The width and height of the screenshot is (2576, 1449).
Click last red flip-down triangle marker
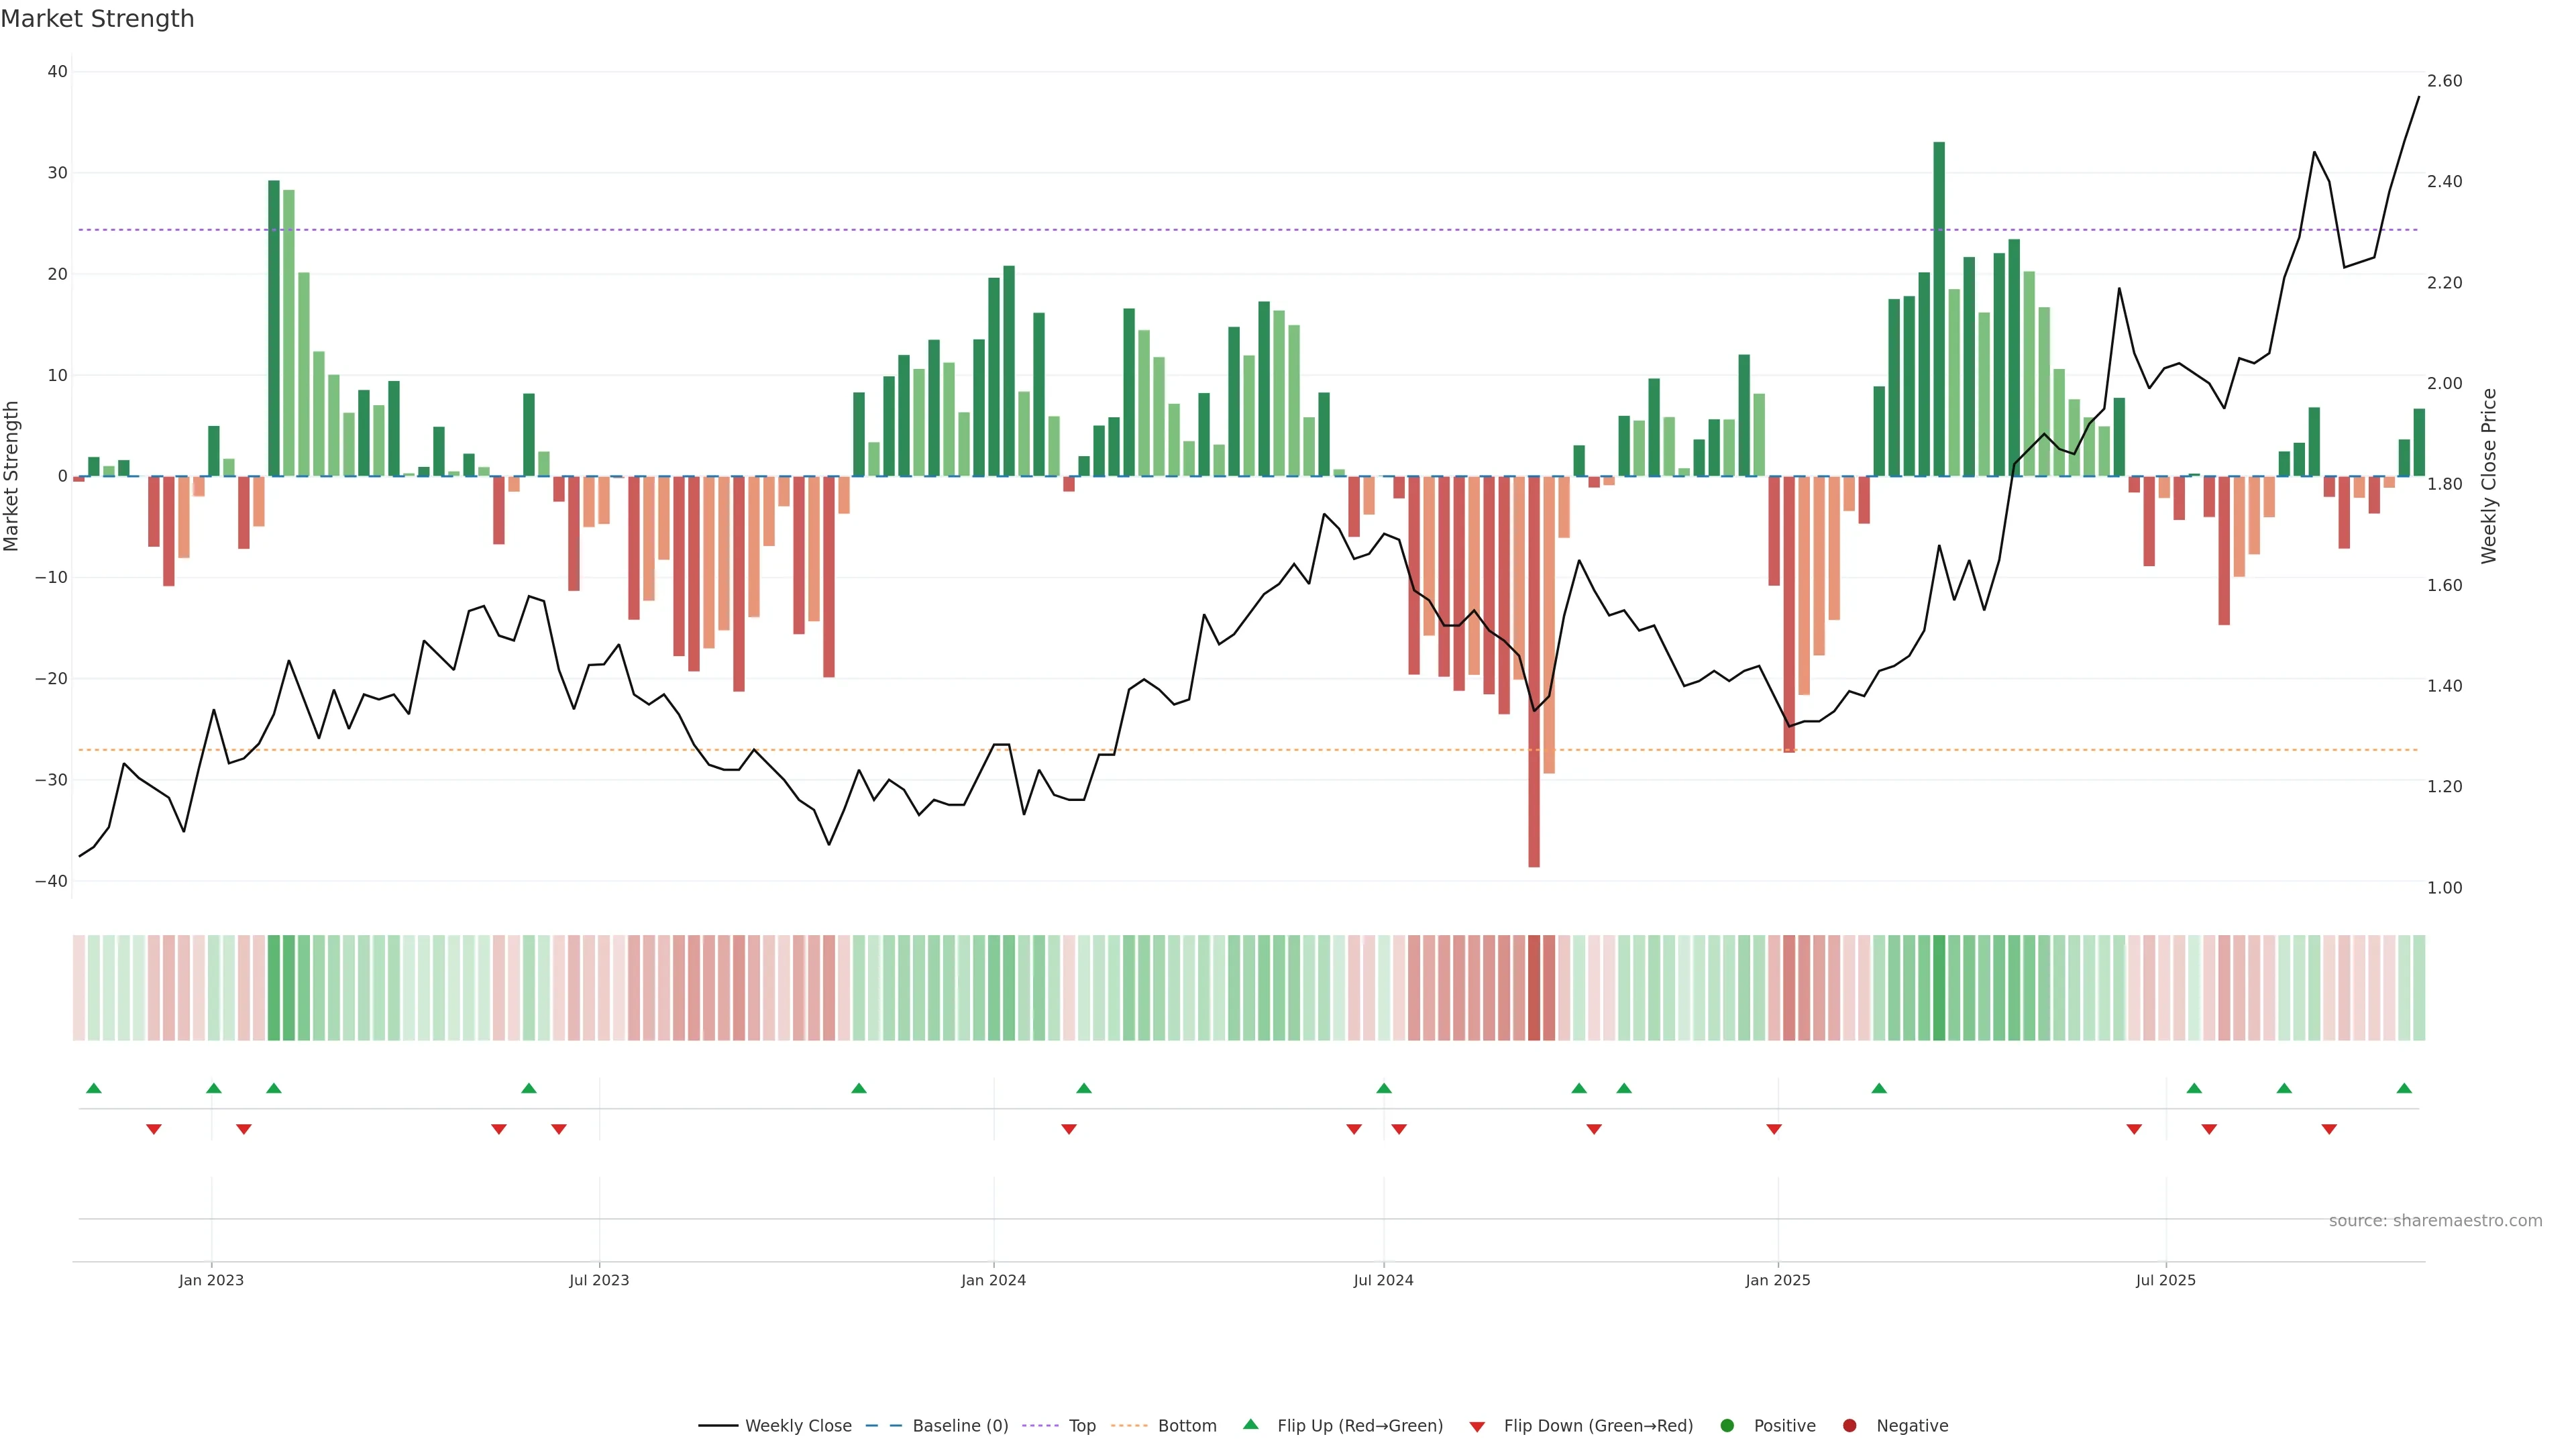[x=2329, y=1129]
